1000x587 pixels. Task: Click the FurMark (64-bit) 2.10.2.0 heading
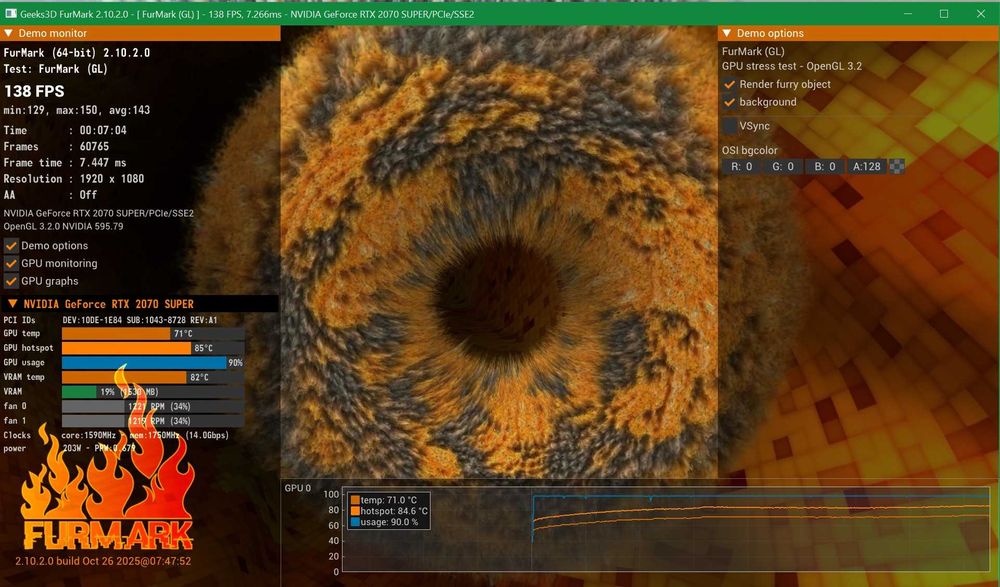pyautogui.click(x=77, y=52)
